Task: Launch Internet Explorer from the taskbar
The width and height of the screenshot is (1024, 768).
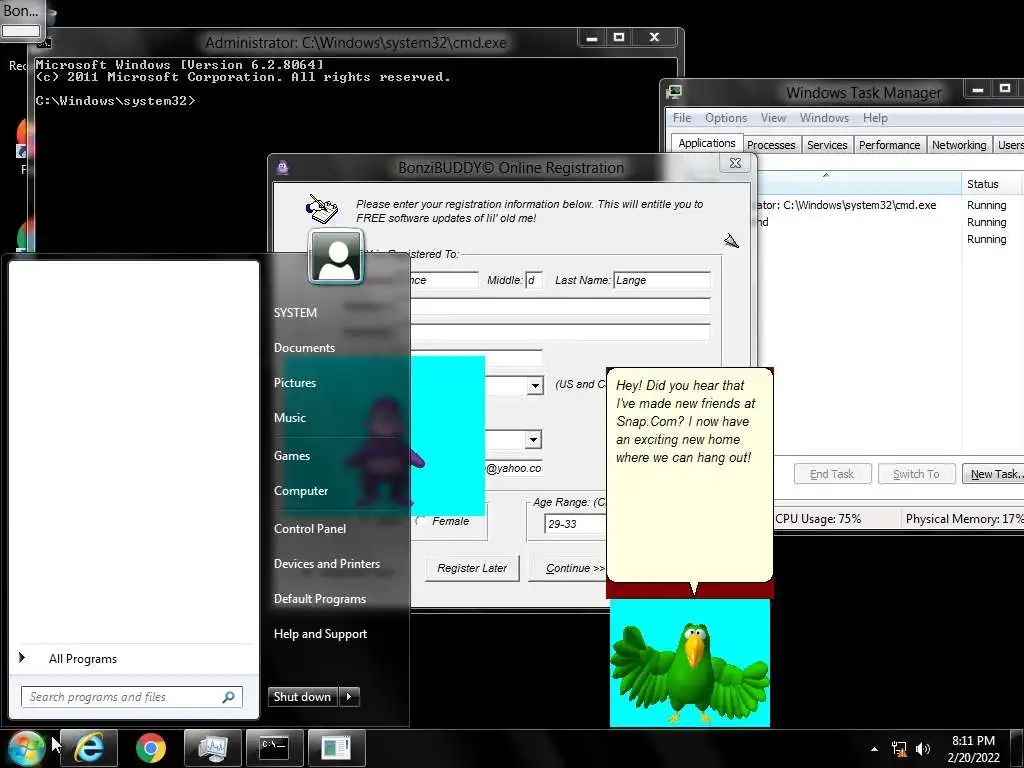Action: 89,748
